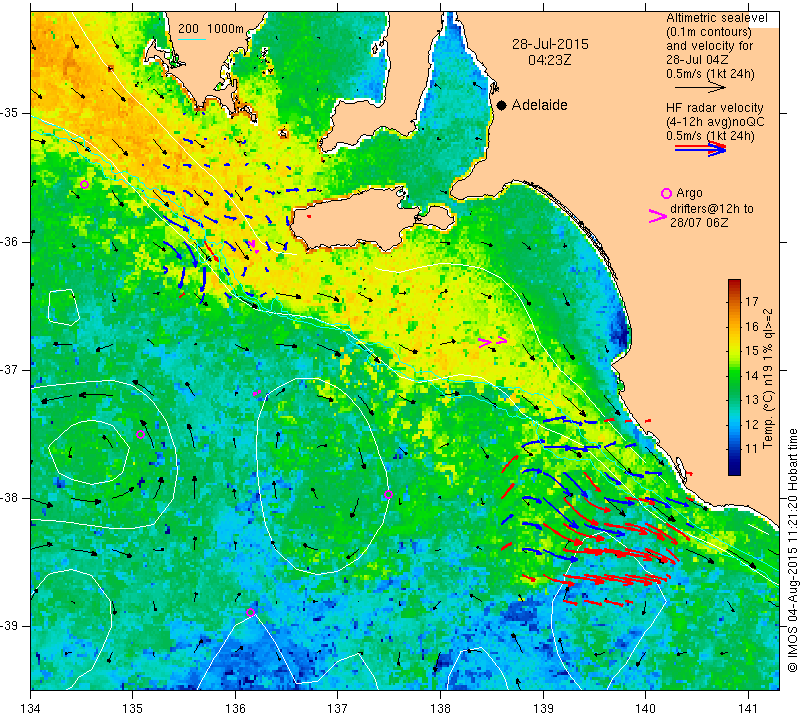Click the cyan 200 1000m isobath legend line
Screen dimensions: 800x720
click(x=192, y=39)
